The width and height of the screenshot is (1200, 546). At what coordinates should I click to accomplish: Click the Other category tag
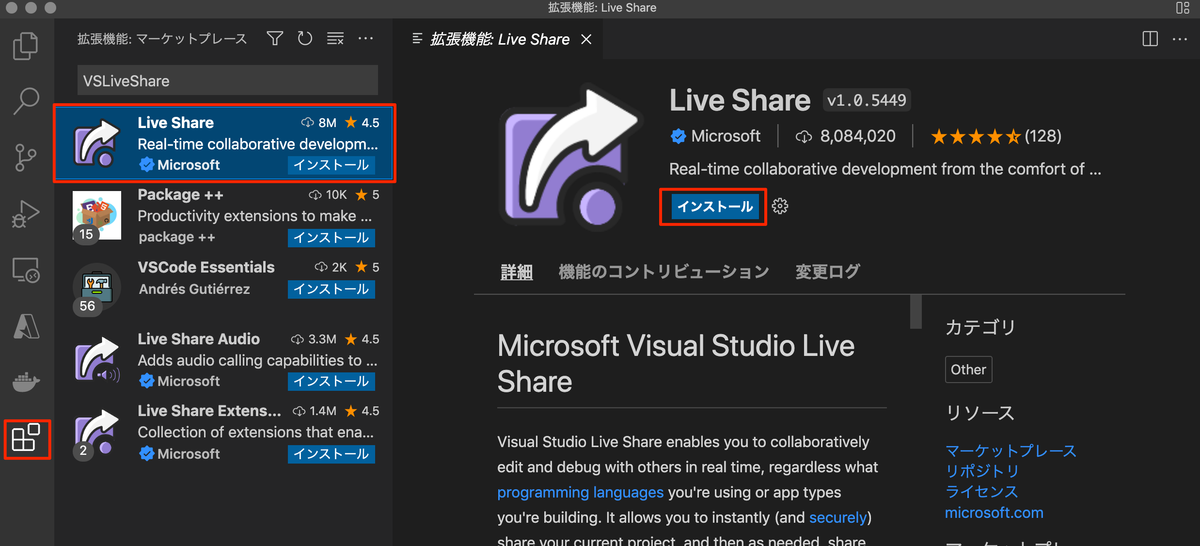968,369
